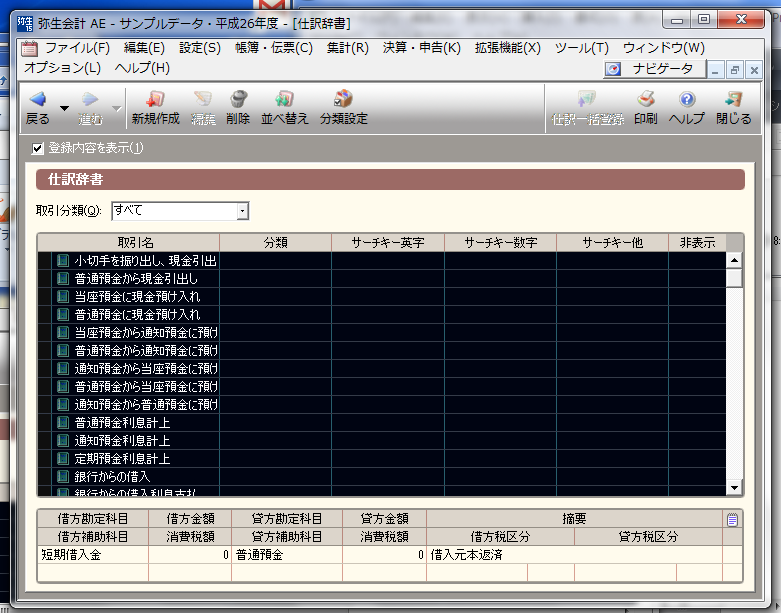Click the 削除 (Delete) trash icon
781x613 pixels.
point(238,100)
